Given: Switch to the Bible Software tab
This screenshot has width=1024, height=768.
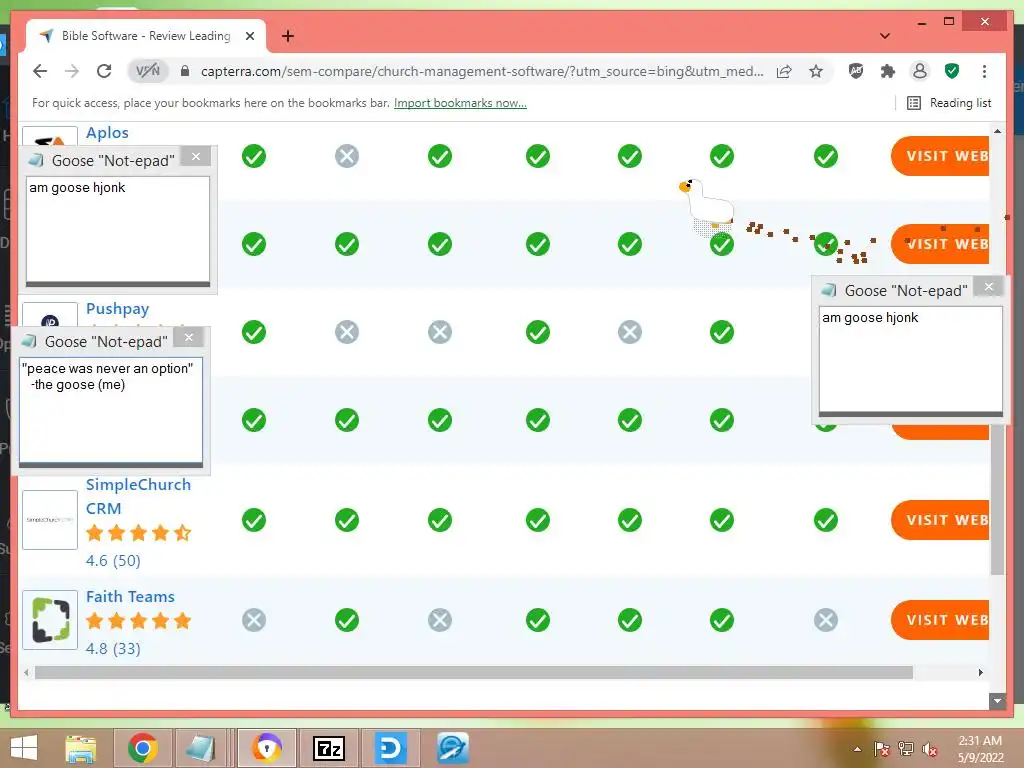Looking at the screenshot, I should (146, 36).
